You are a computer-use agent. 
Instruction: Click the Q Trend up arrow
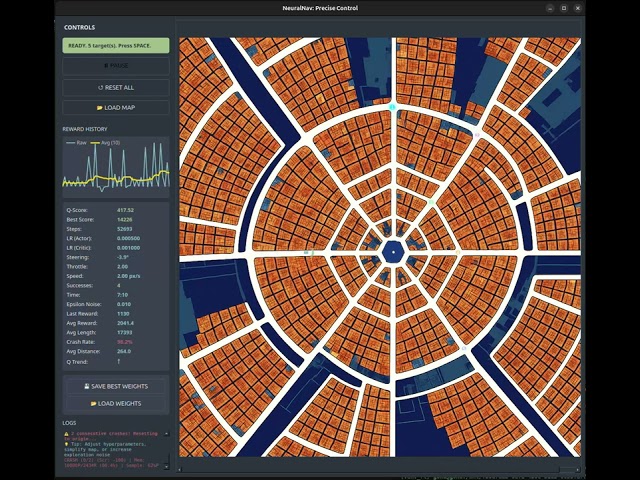pyautogui.click(x=118, y=361)
